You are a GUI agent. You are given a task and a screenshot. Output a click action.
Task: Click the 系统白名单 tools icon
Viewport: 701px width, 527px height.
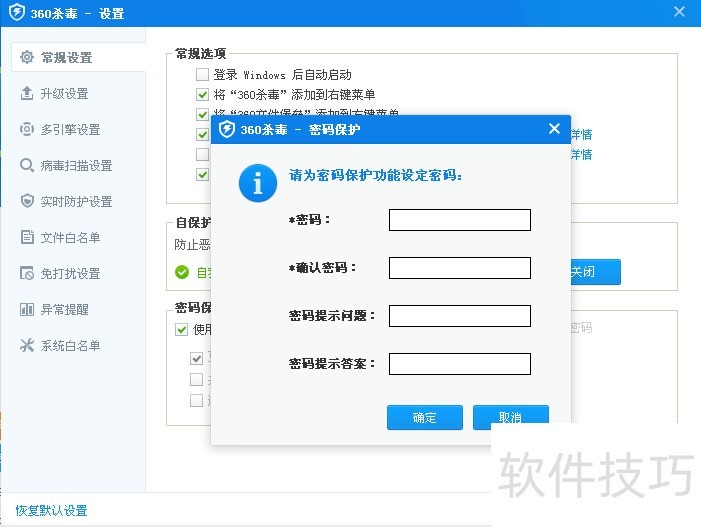point(27,345)
